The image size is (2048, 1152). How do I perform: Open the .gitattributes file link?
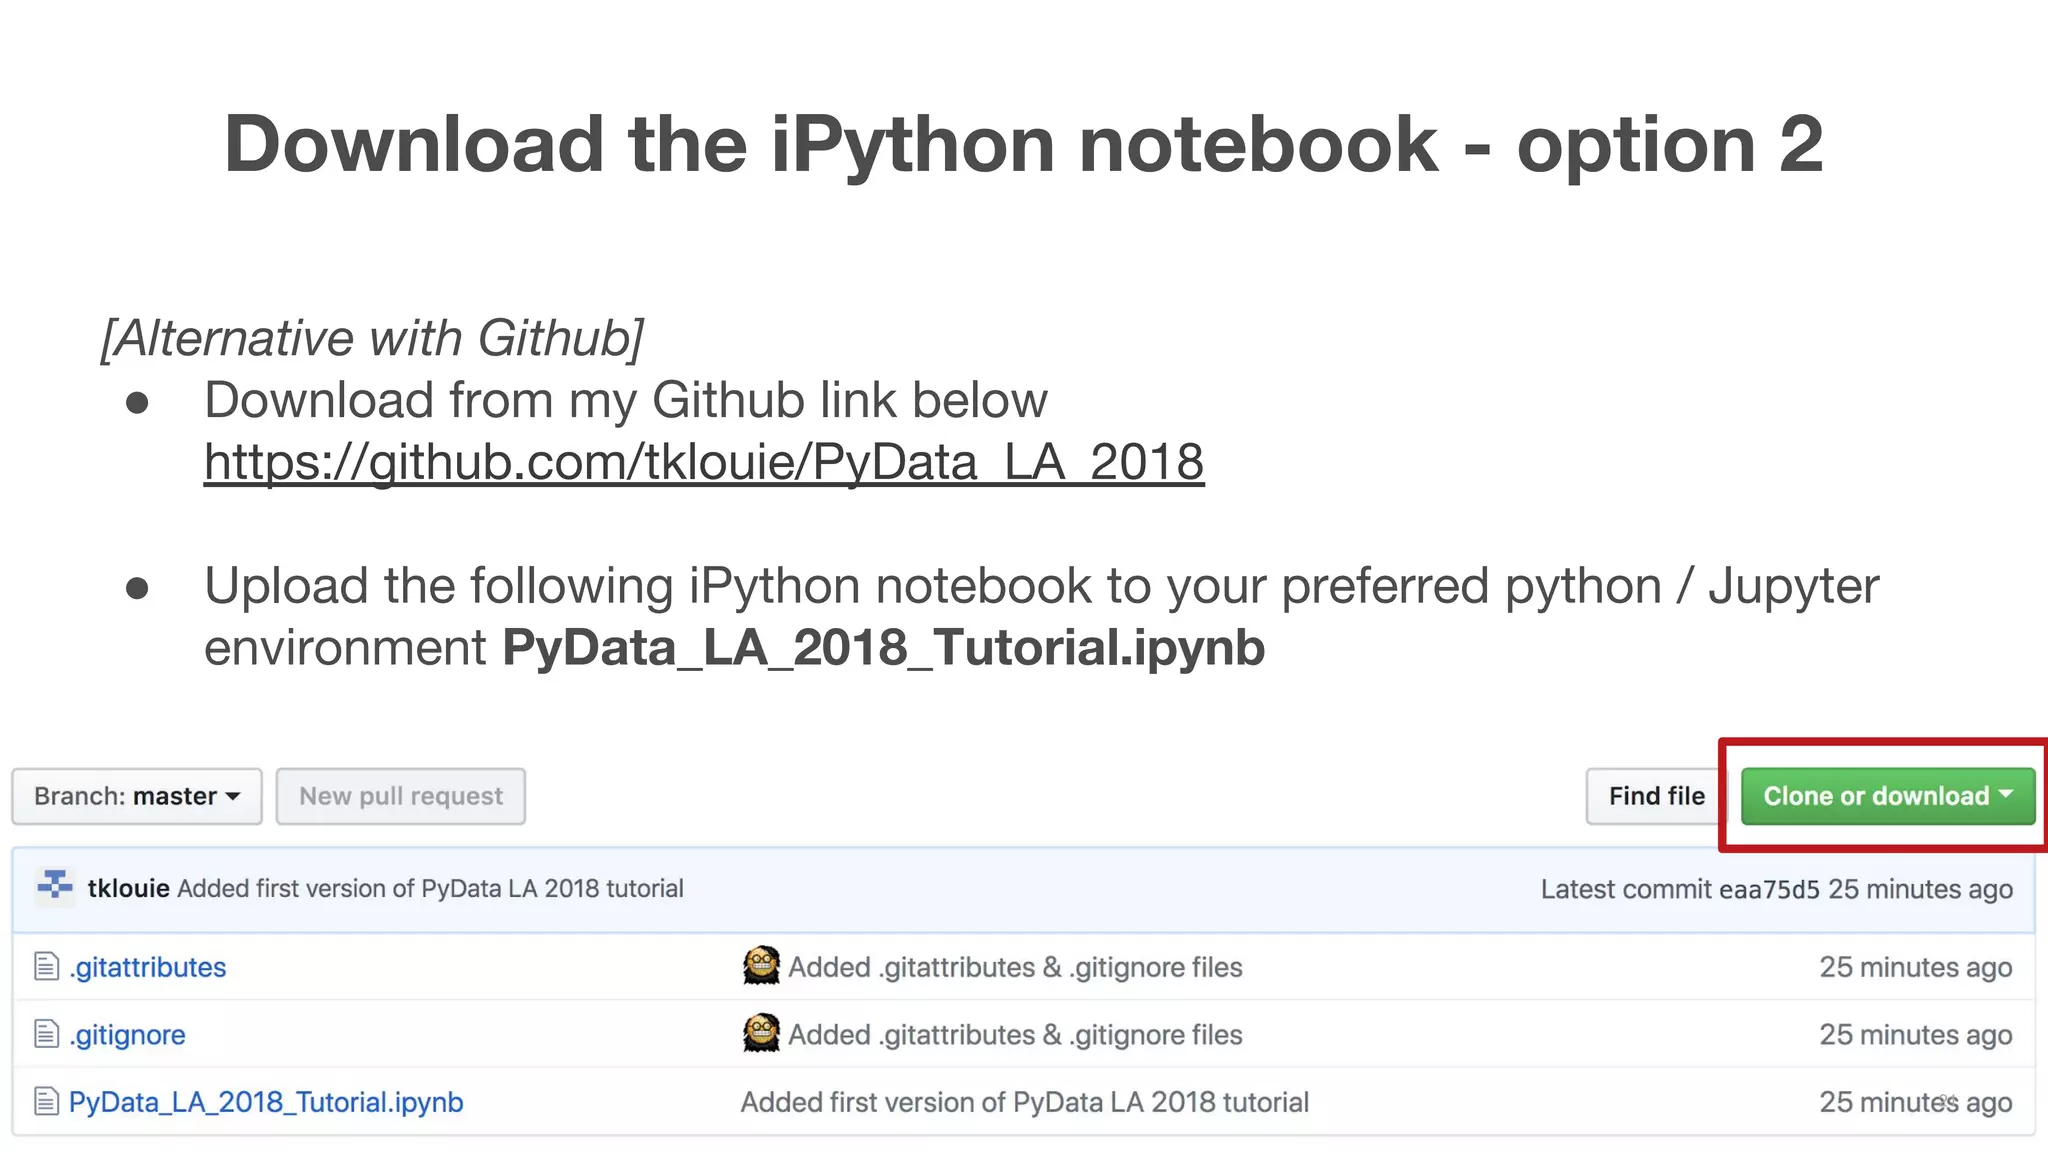click(148, 967)
